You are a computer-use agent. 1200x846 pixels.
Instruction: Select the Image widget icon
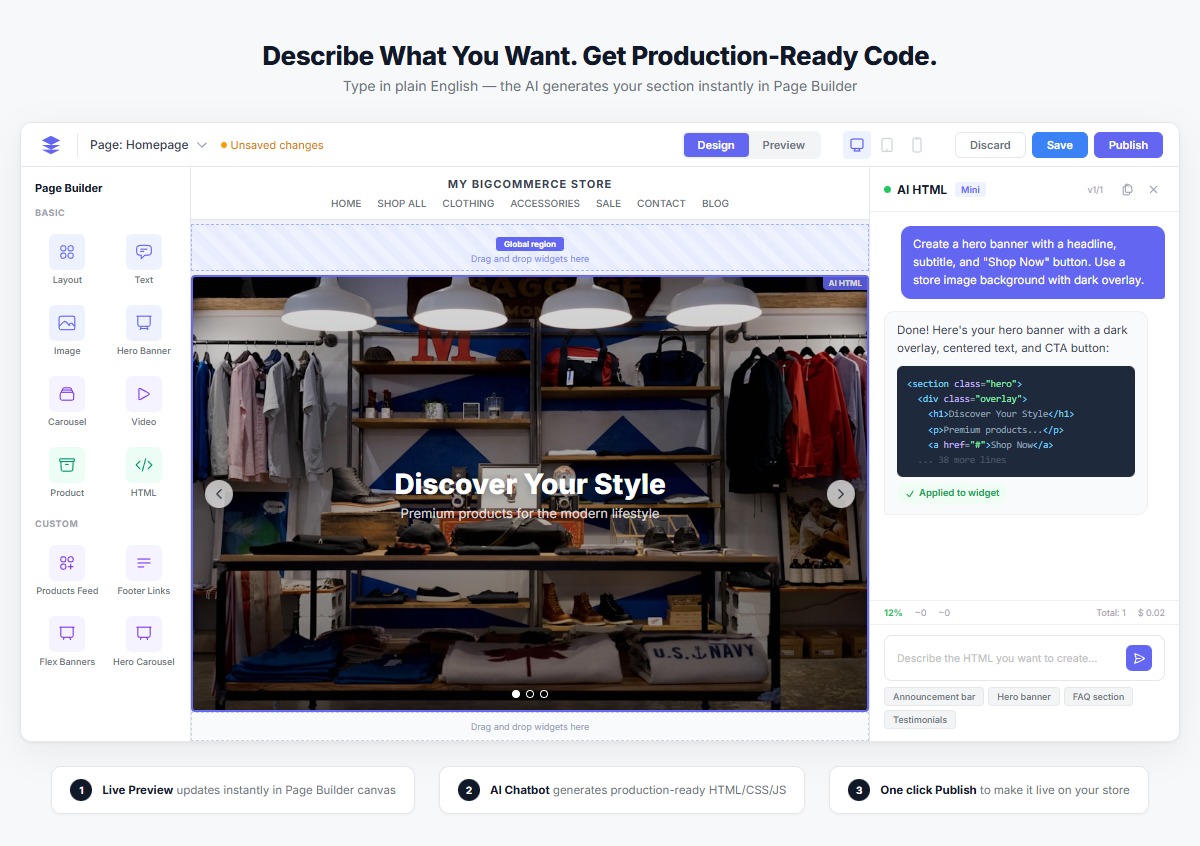point(66,323)
